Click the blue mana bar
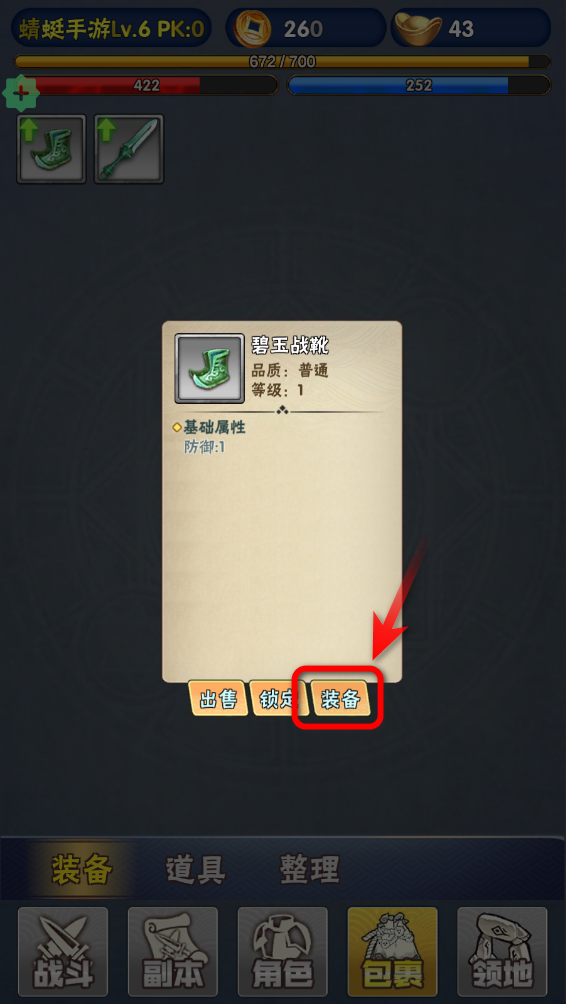This screenshot has width=566, height=1004. click(419, 85)
